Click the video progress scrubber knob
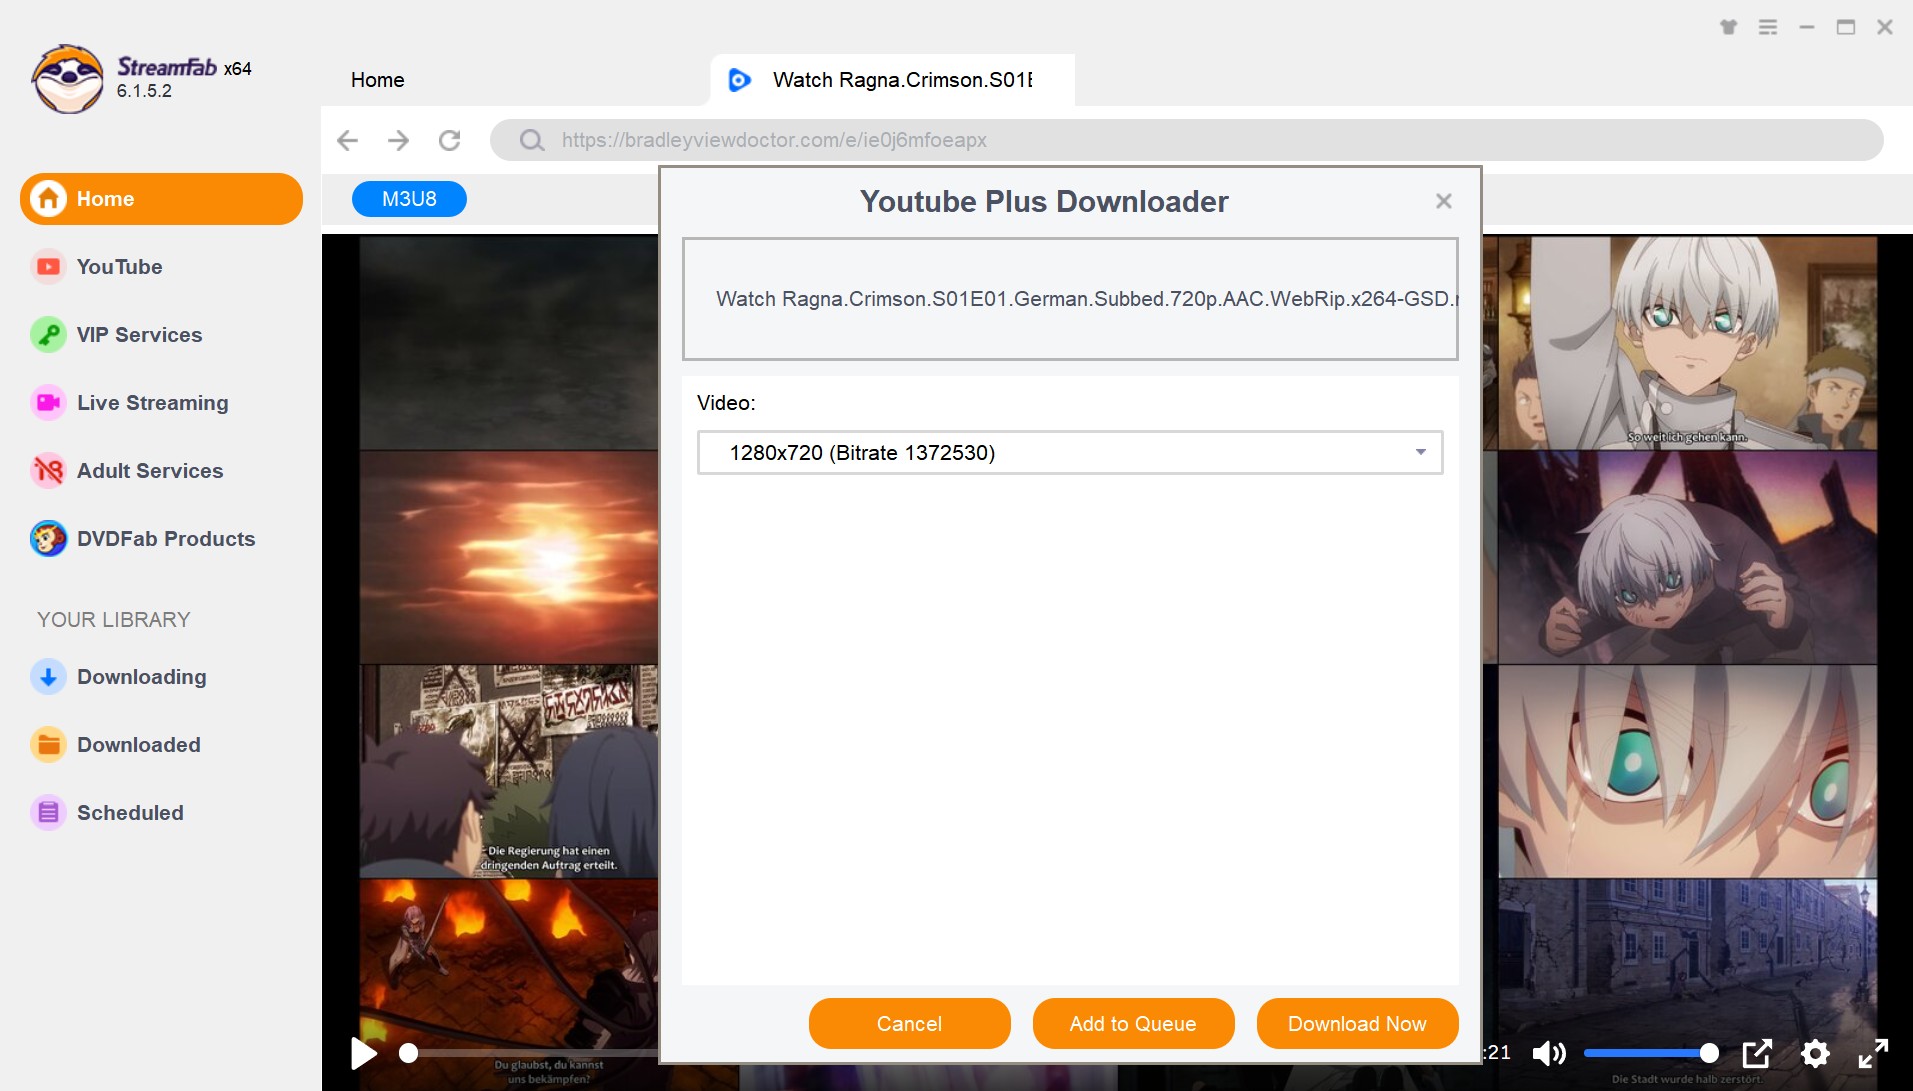 pyautogui.click(x=408, y=1053)
